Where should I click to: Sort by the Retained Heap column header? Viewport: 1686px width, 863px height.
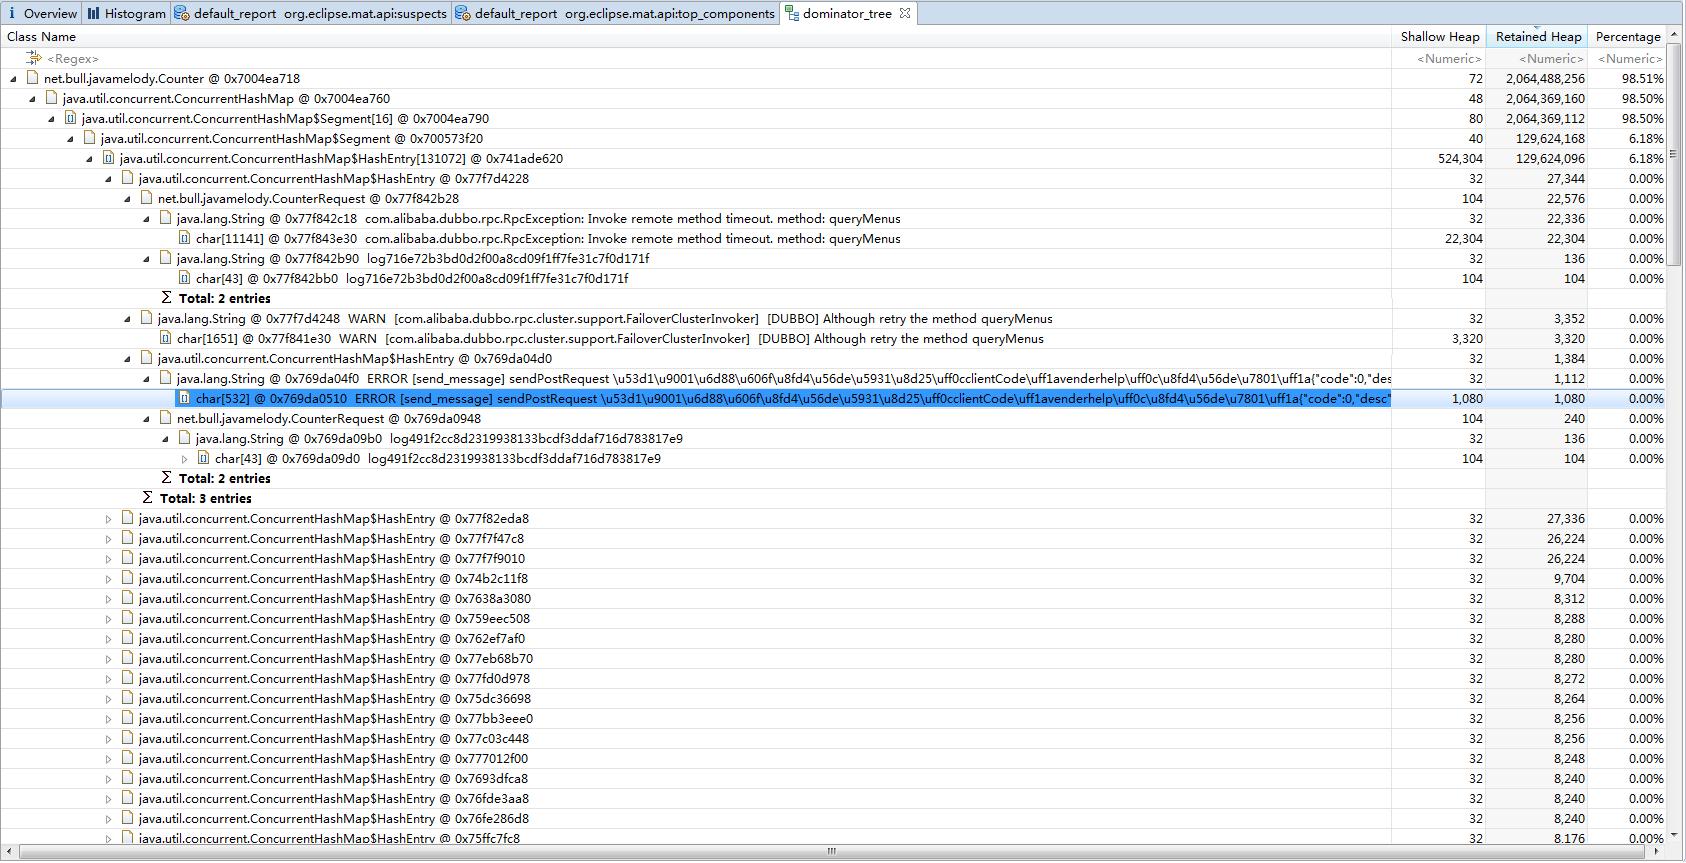pyautogui.click(x=1537, y=37)
